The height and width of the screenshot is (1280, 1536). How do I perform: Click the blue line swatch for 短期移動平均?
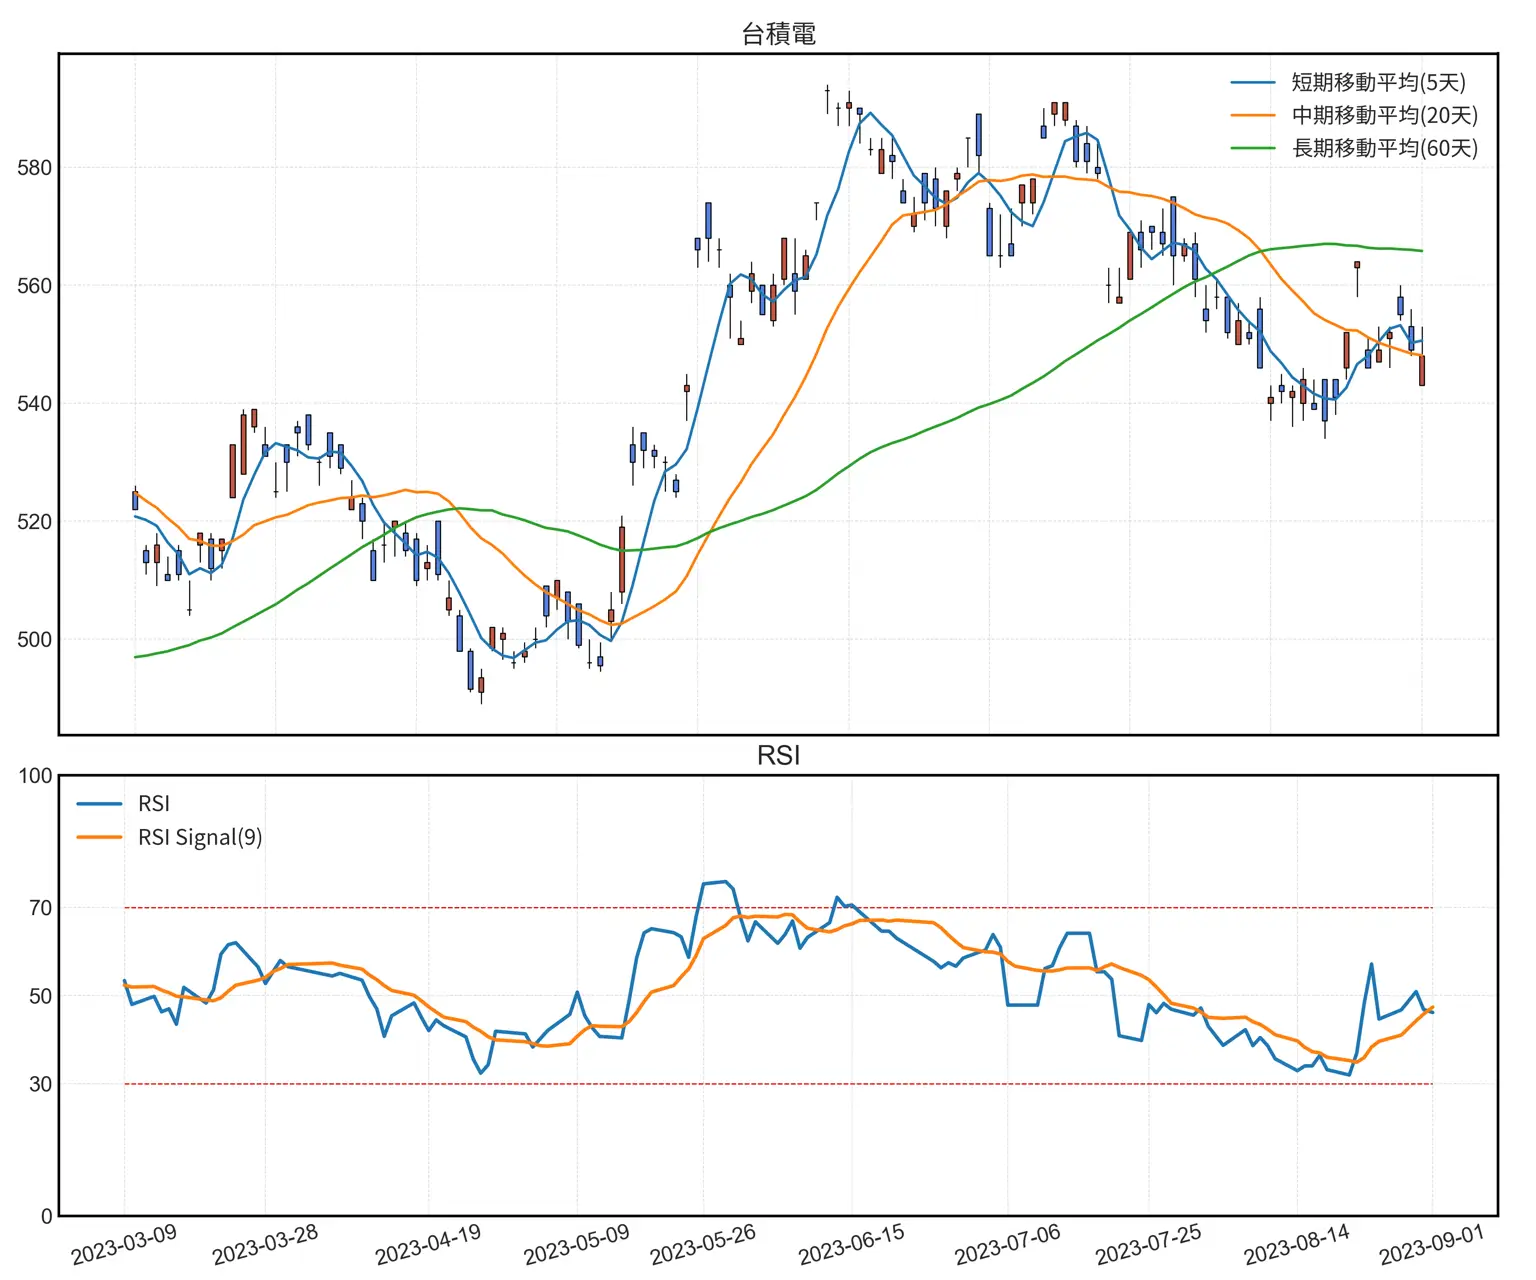[1252, 83]
